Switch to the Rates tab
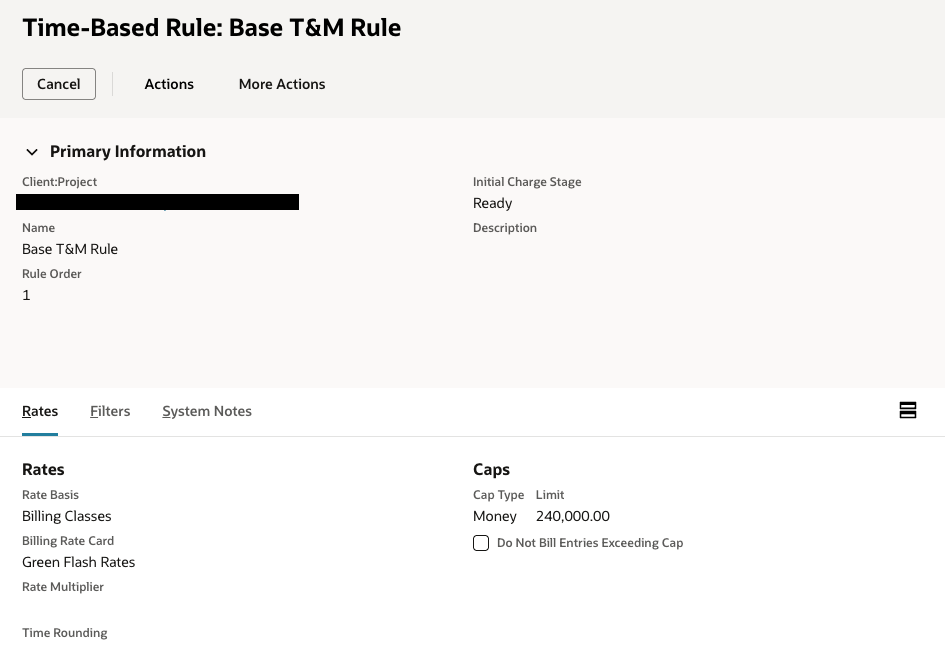The height and width of the screenshot is (668, 945). tap(40, 411)
